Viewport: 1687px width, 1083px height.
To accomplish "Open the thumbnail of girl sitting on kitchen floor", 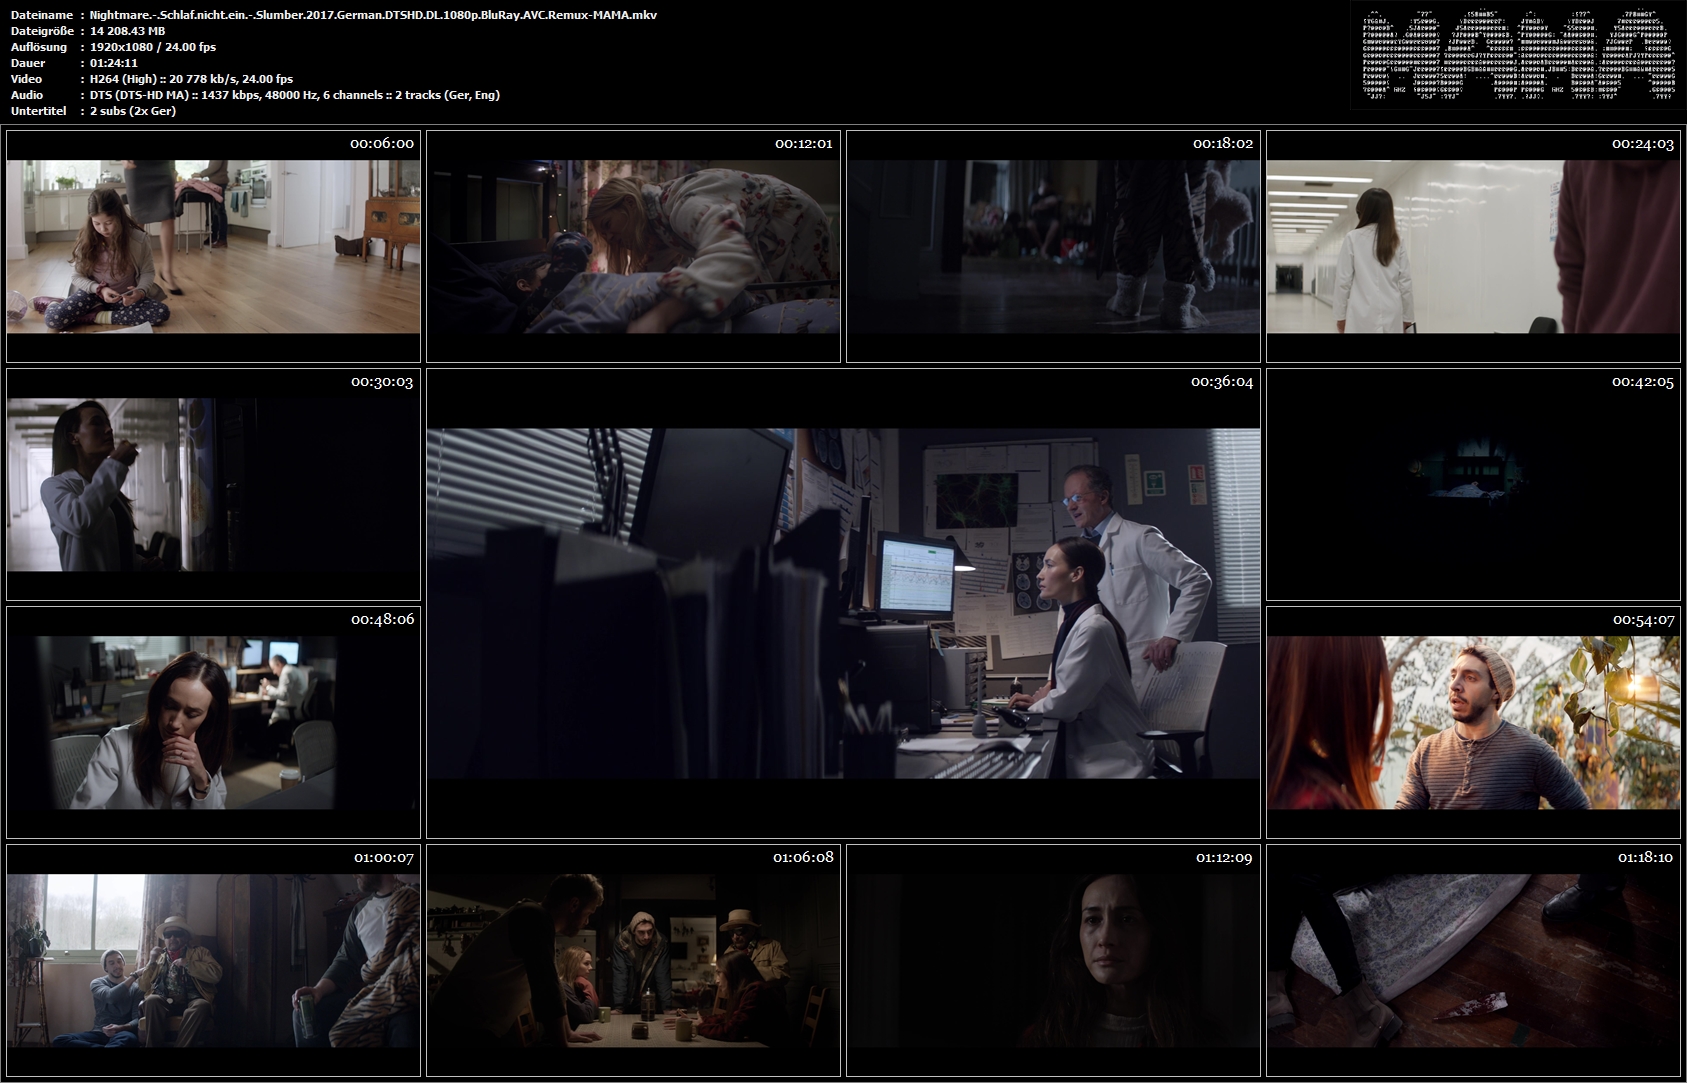I will tap(213, 246).
